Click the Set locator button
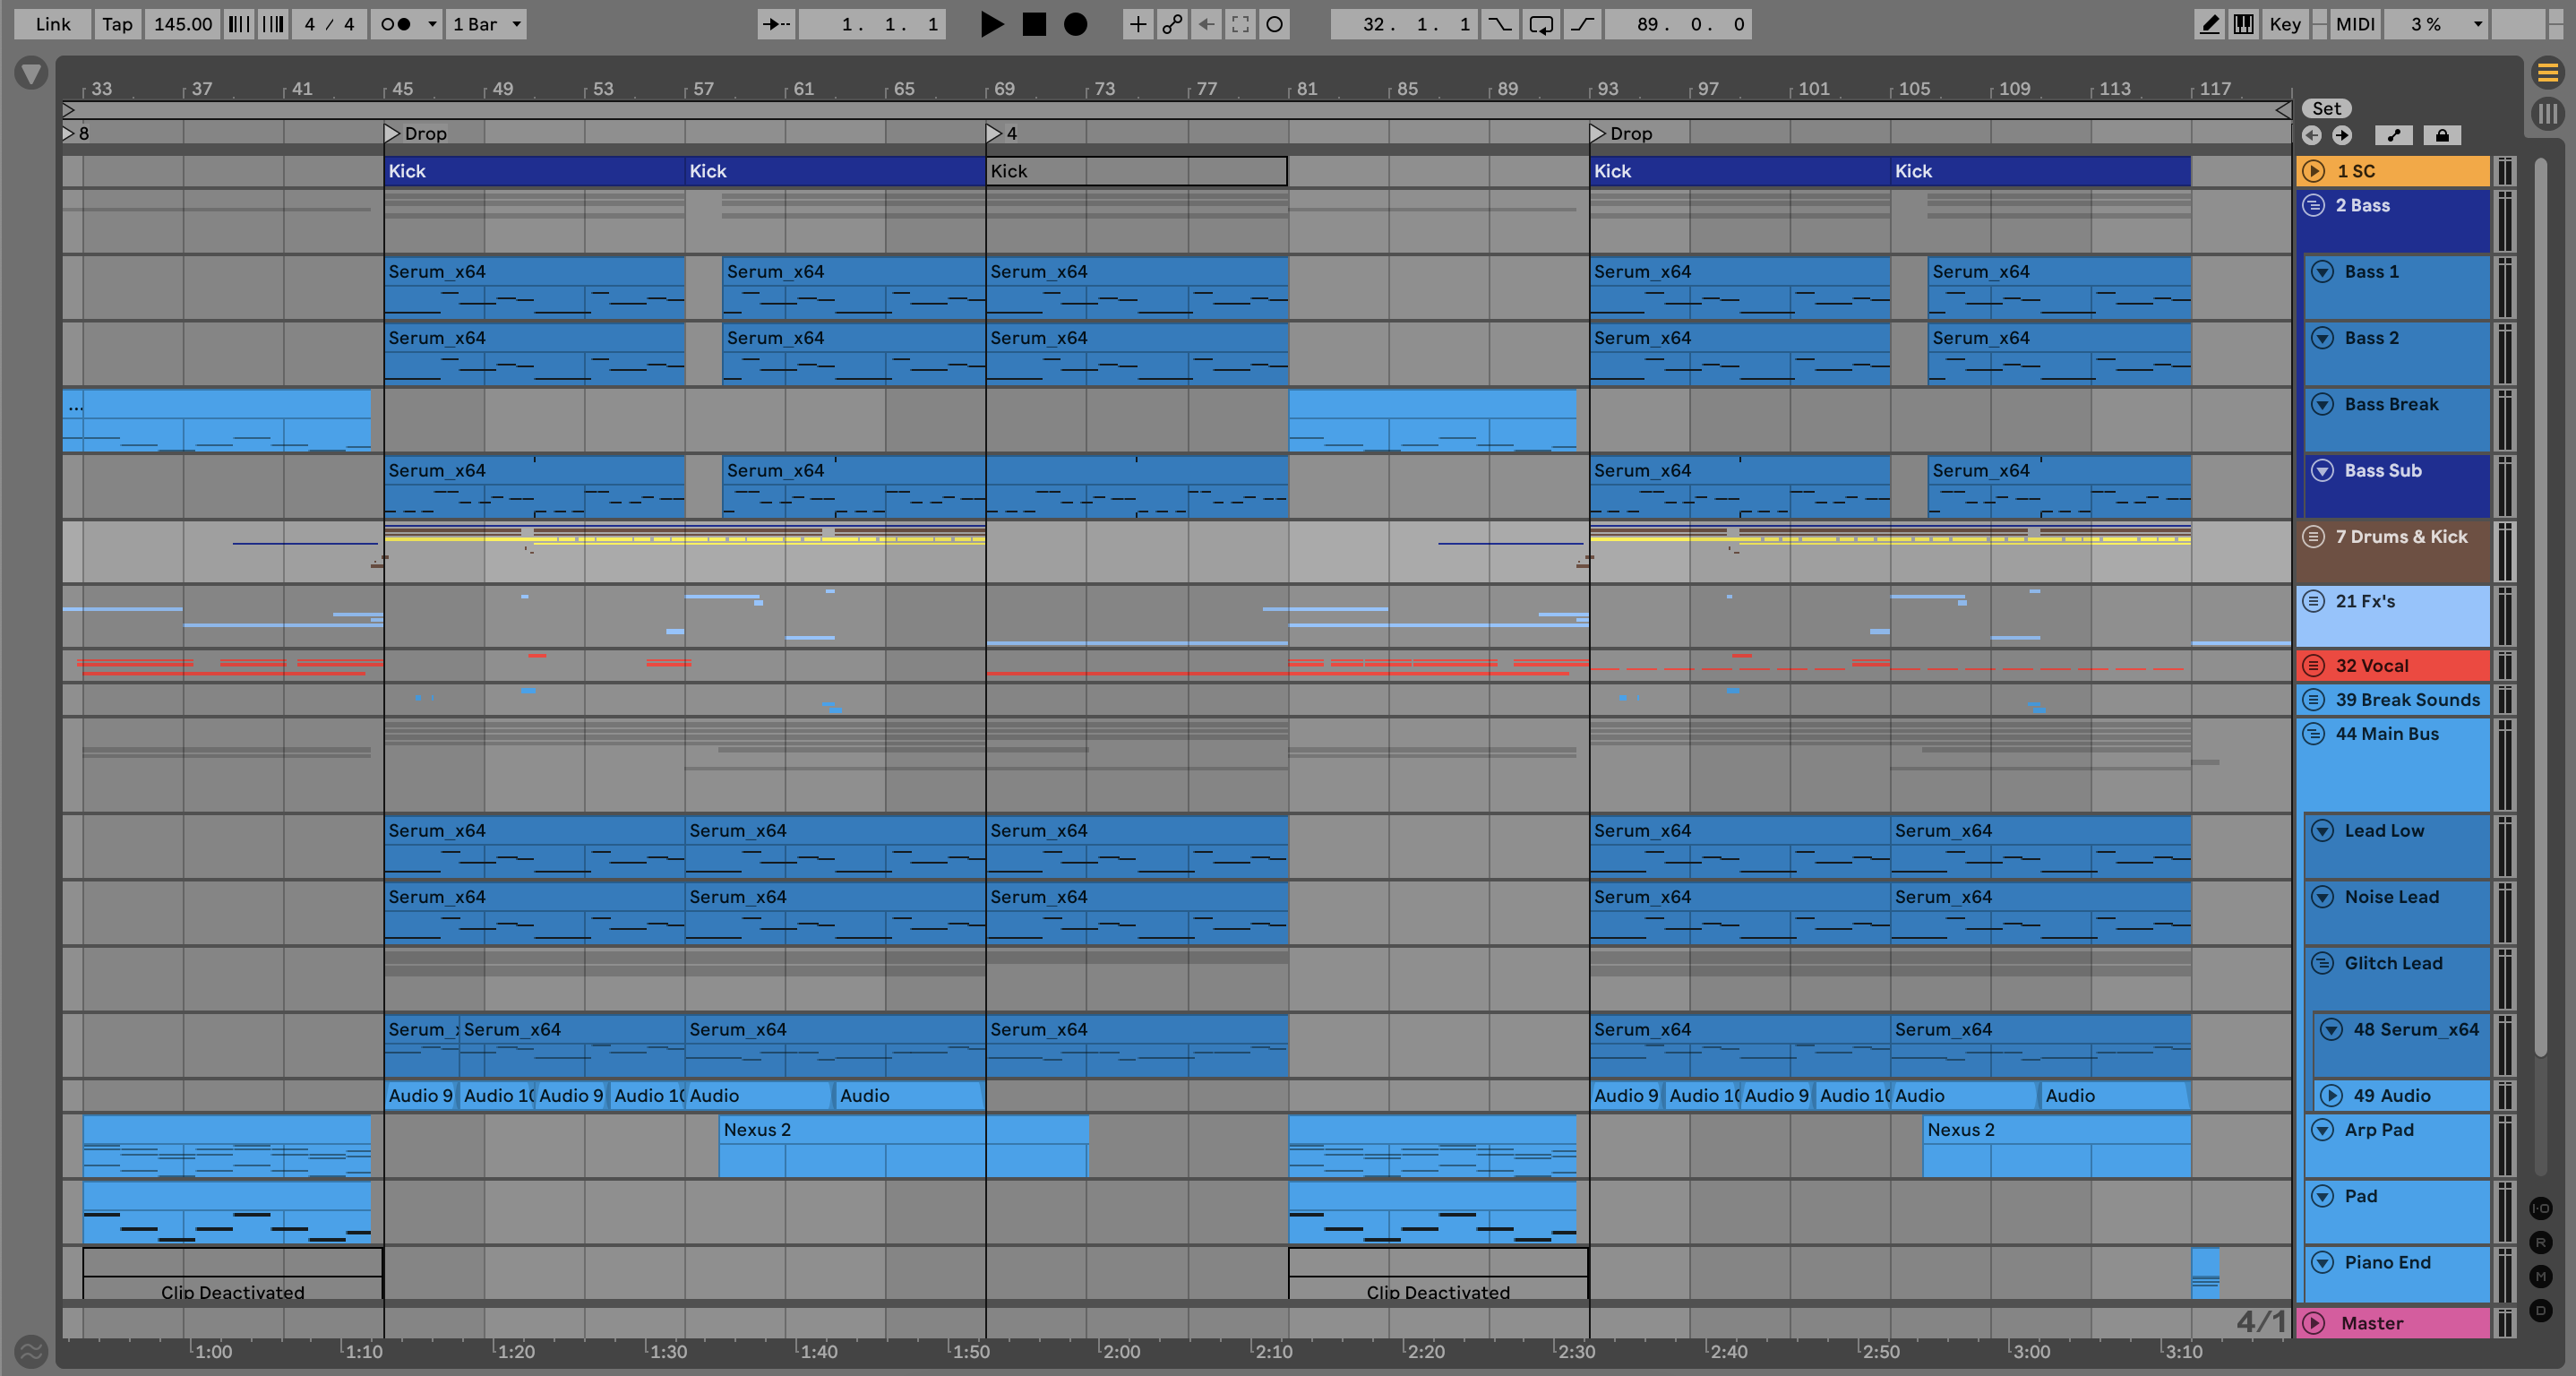The width and height of the screenshot is (2576, 1376). coord(2326,108)
